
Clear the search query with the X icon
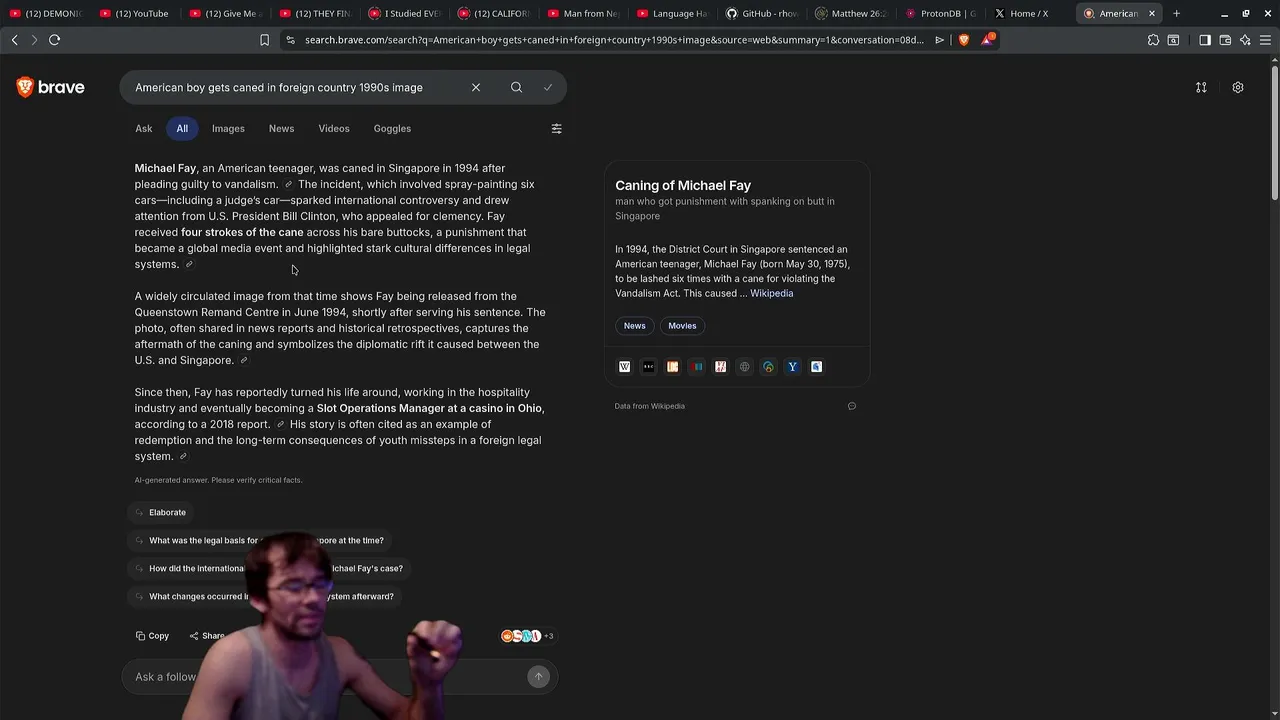476,87
